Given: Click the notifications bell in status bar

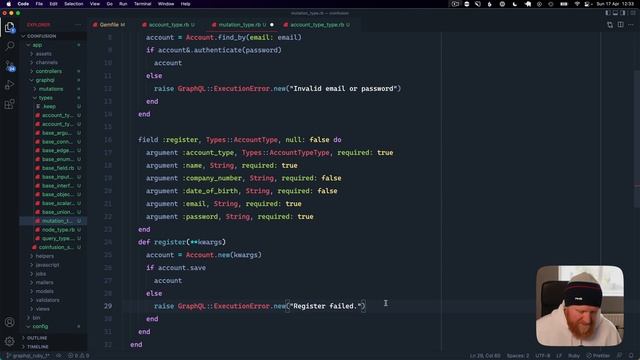Looking at the screenshot, I should click(x=631, y=356).
